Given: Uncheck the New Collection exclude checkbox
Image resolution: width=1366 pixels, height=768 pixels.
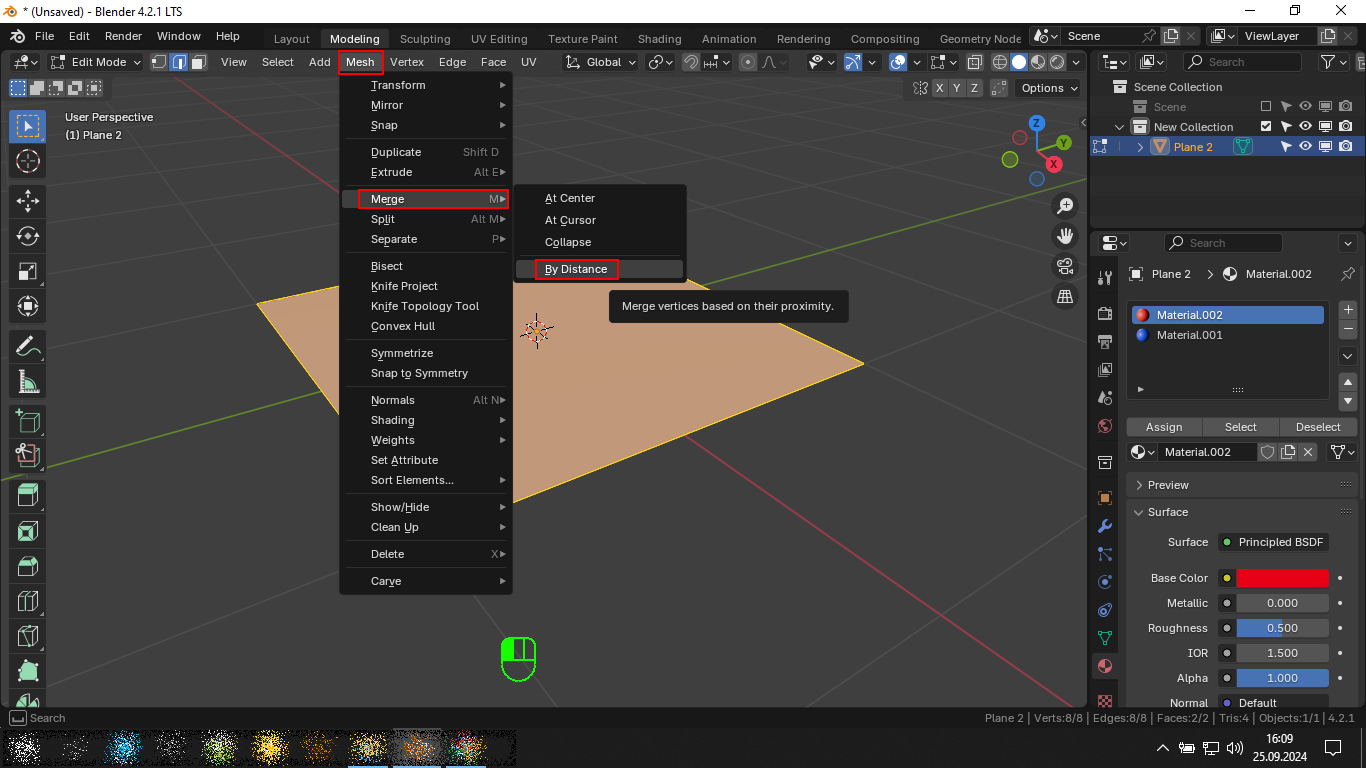Looking at the screenshot, I should (1266, 127).
